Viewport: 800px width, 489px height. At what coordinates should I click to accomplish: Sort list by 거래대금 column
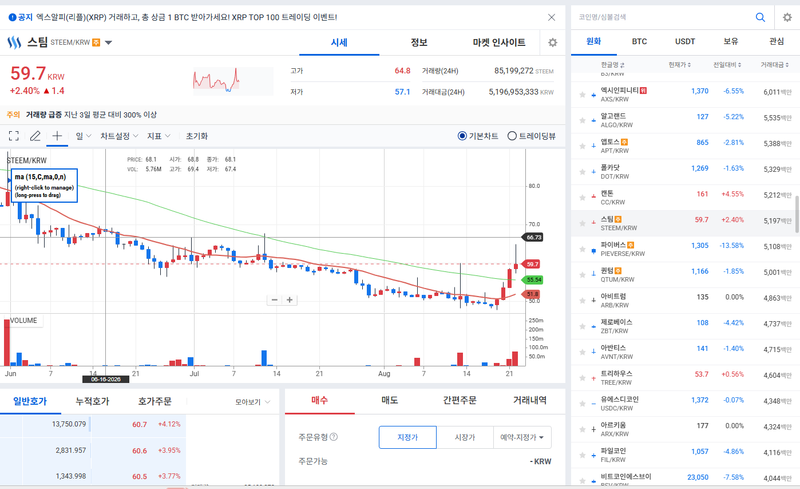click(775, 65)
